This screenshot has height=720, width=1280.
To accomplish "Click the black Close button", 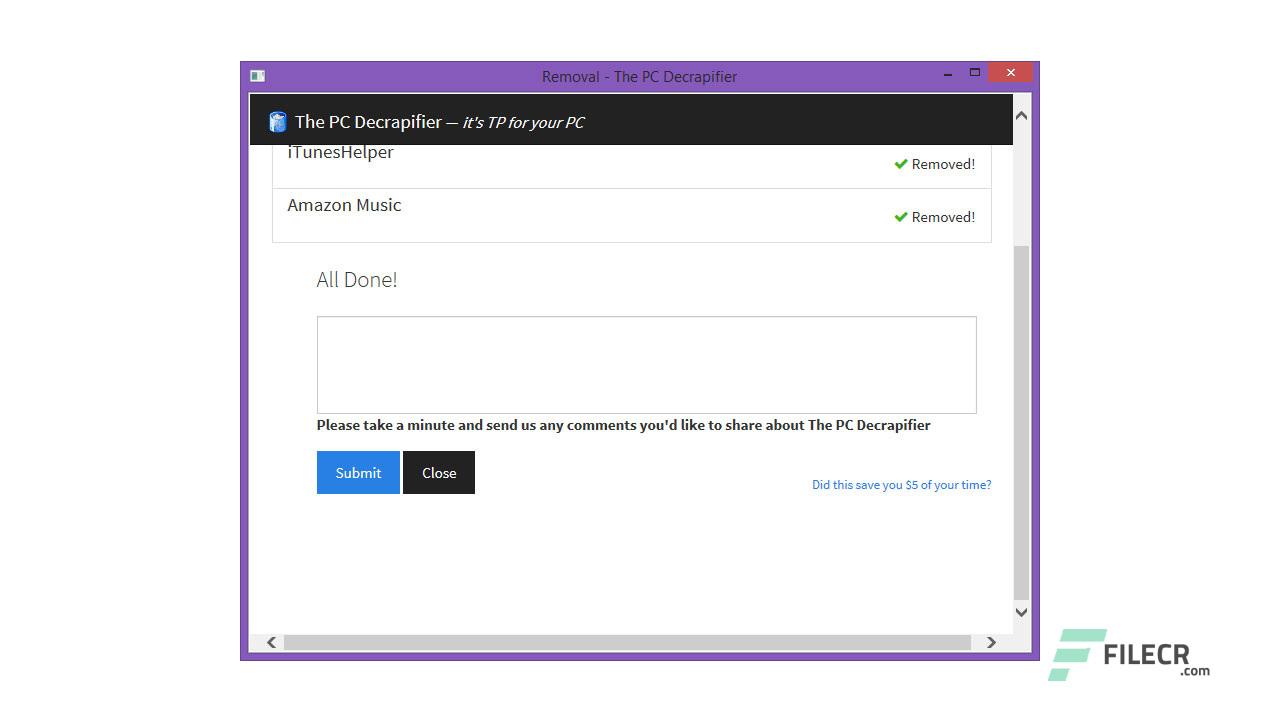I will pos(439,473).
